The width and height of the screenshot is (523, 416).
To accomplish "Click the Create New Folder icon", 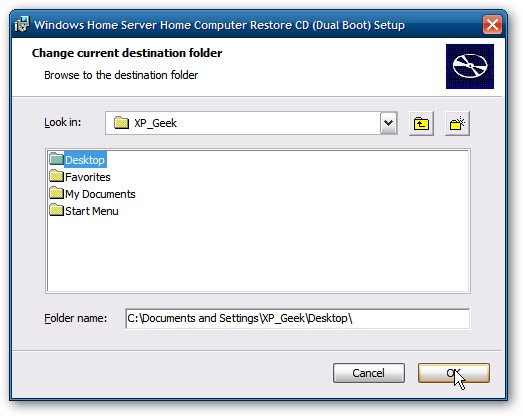I will (x=457, y=123).
